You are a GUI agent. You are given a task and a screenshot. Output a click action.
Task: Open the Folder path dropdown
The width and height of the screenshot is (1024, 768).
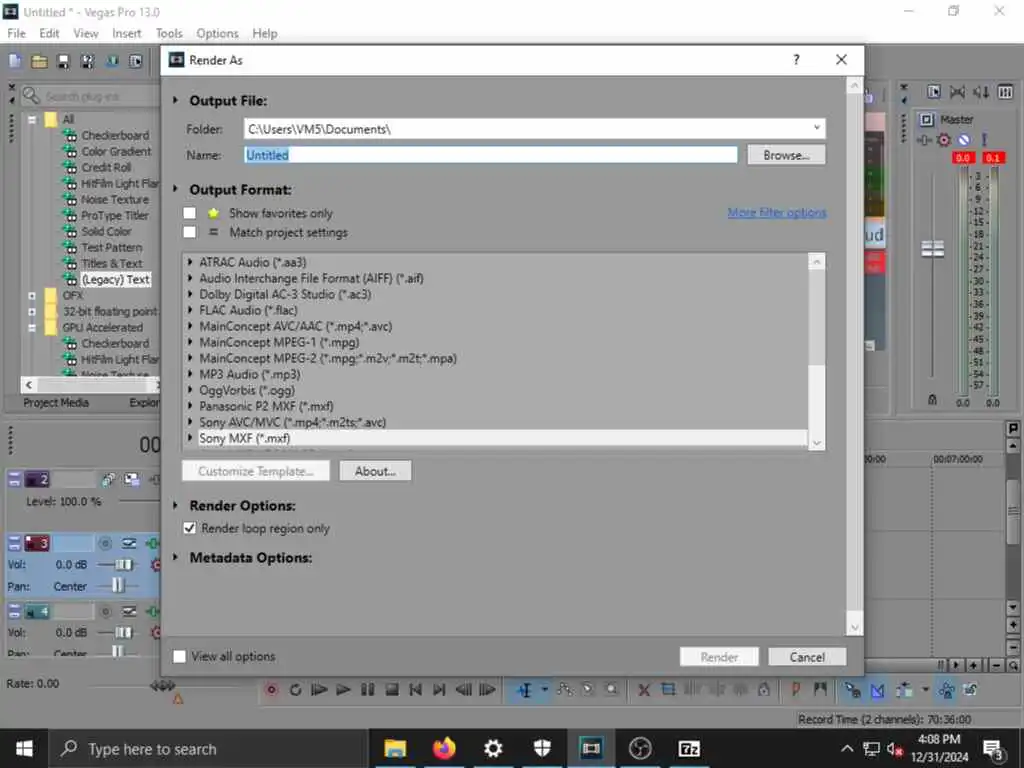(816, 128)
